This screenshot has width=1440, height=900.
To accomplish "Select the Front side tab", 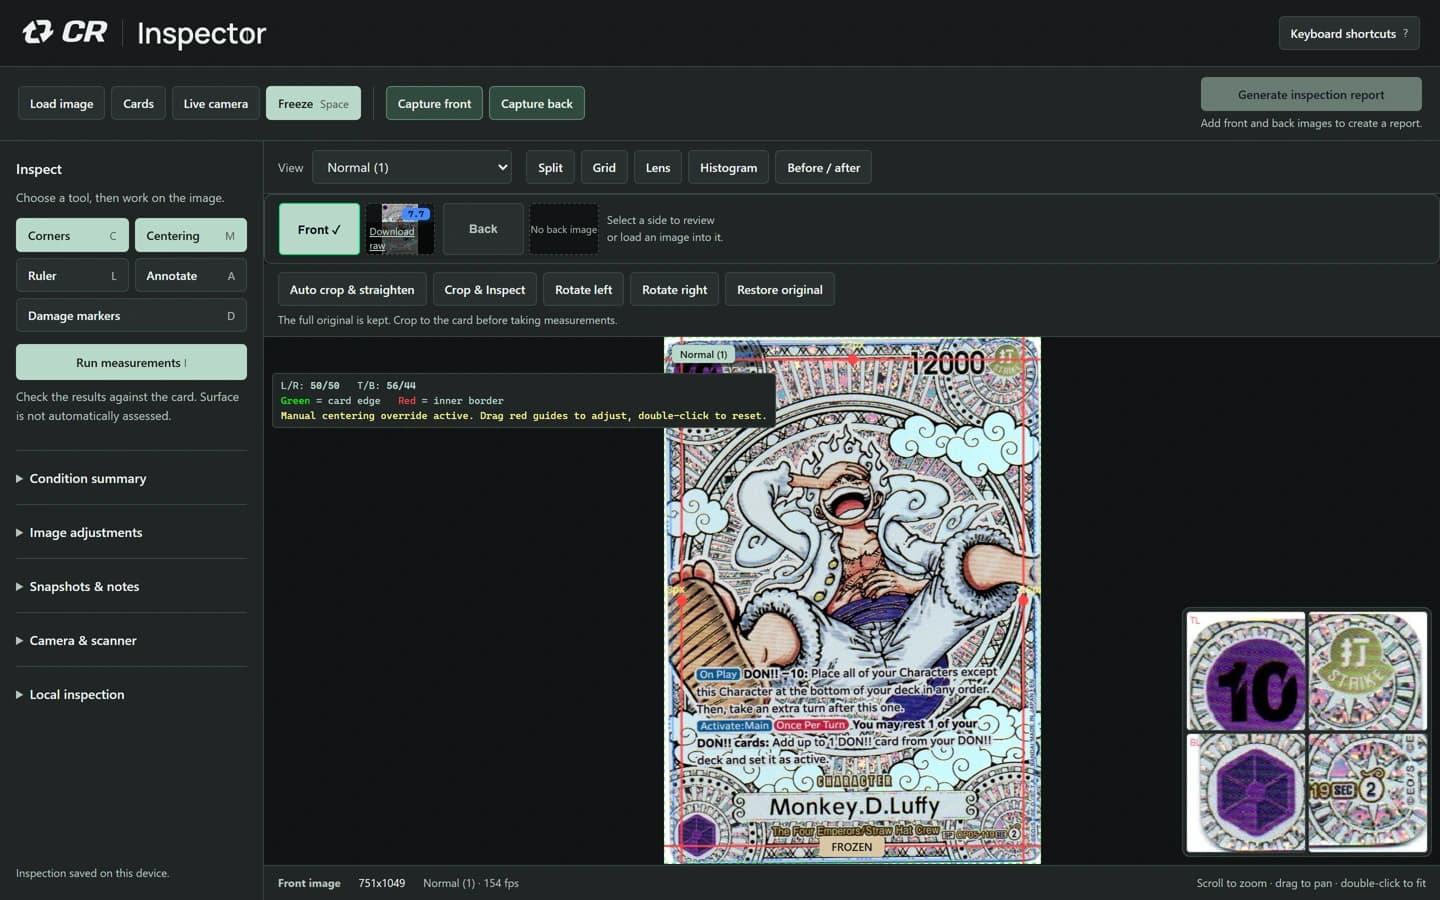I will [x=319, y=229].
